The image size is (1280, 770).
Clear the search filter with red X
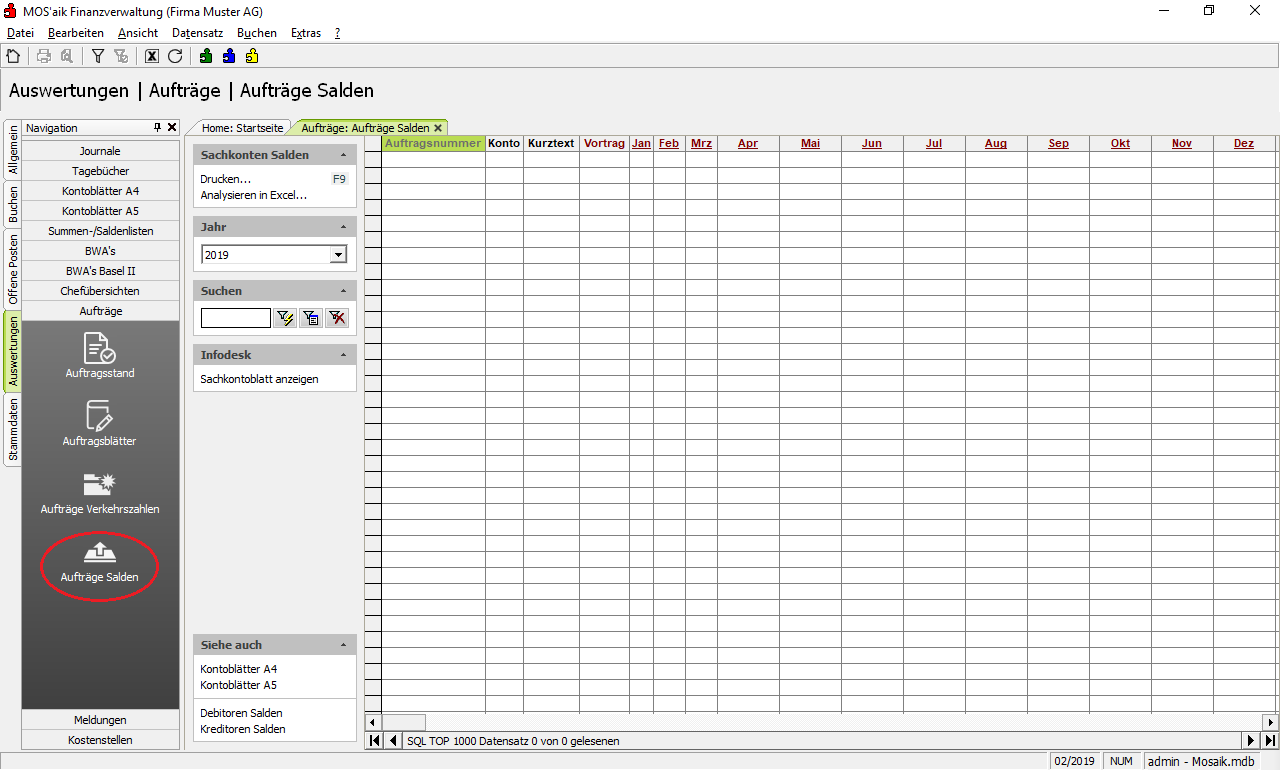337,318
